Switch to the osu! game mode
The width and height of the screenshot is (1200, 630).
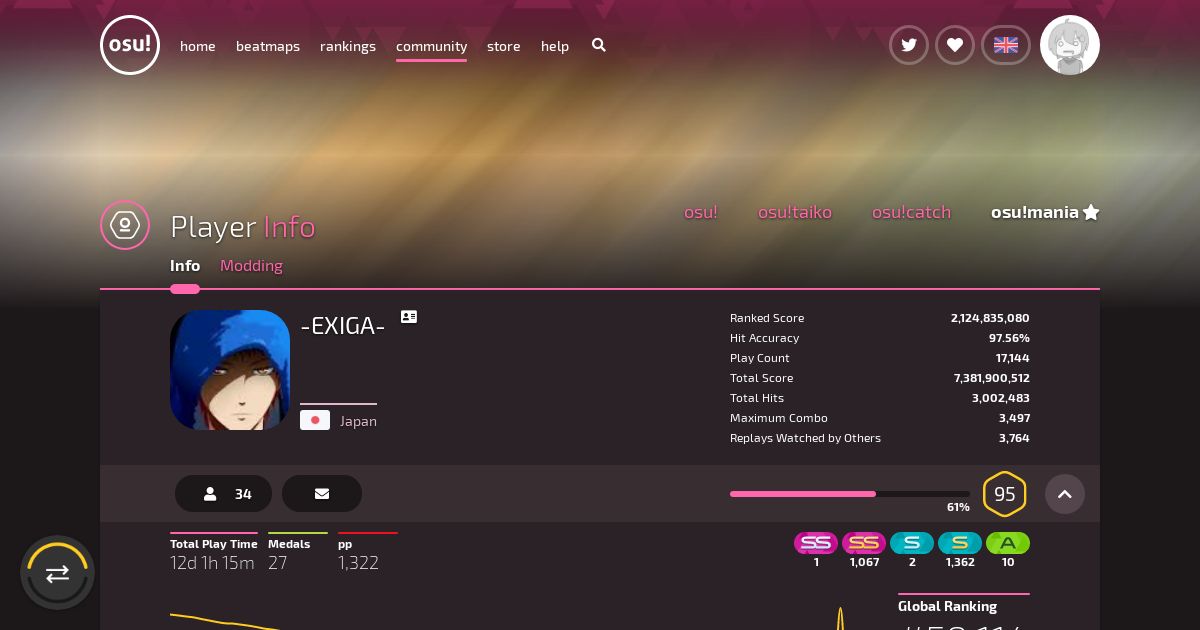(701, 212)
